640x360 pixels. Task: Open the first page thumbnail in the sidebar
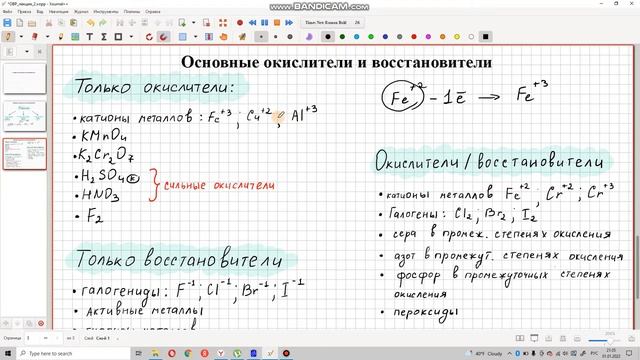point(24,78)
